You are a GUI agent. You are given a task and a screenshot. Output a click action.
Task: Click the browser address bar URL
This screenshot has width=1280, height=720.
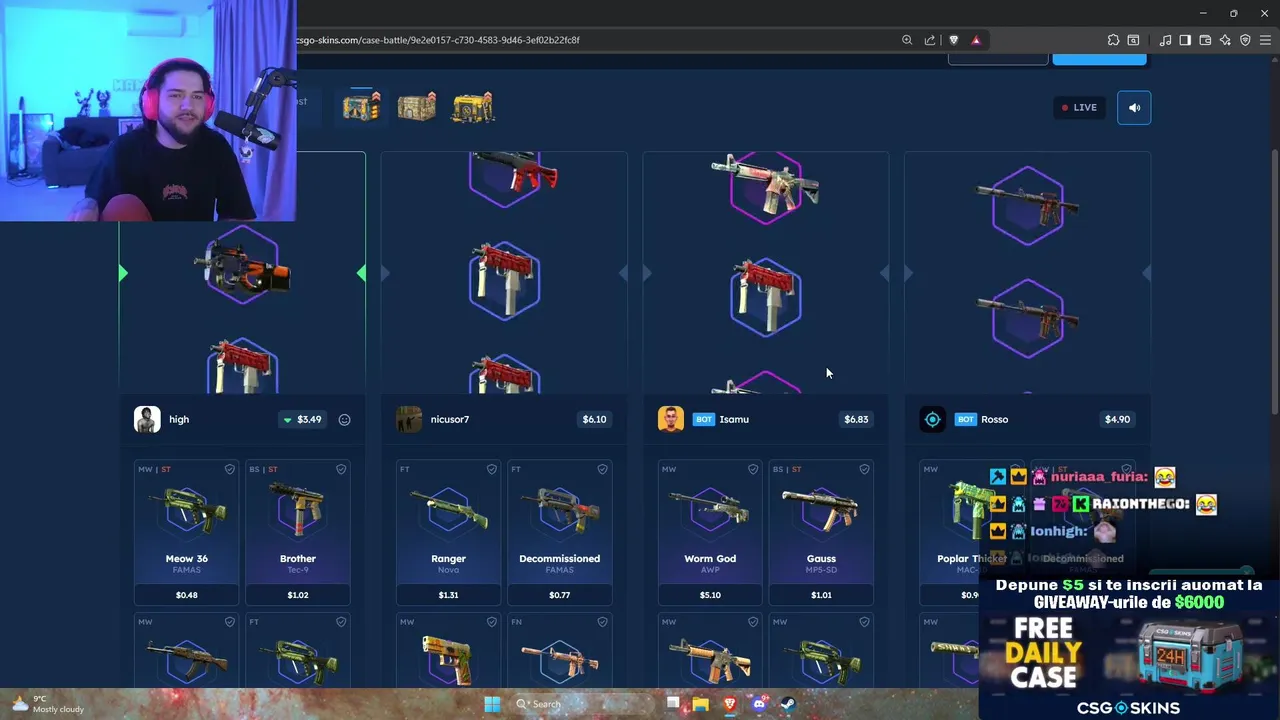click(438, 40)
